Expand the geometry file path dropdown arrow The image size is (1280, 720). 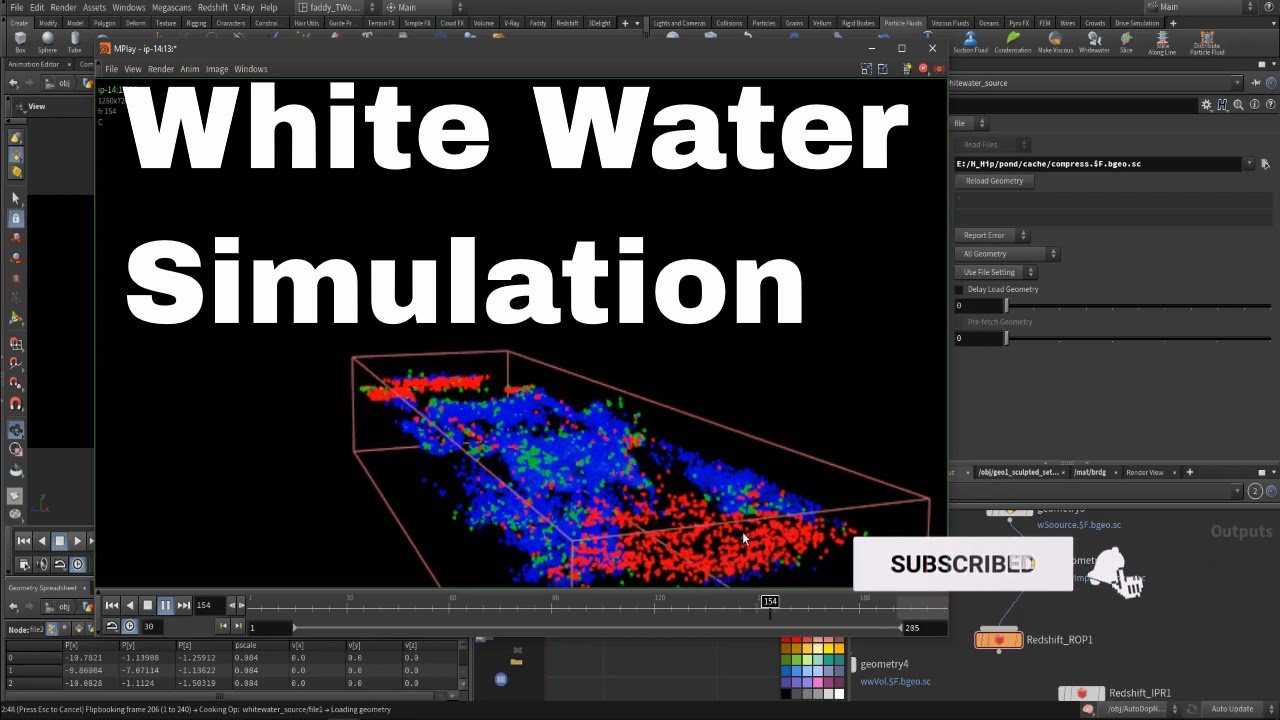pos(1249,164)
